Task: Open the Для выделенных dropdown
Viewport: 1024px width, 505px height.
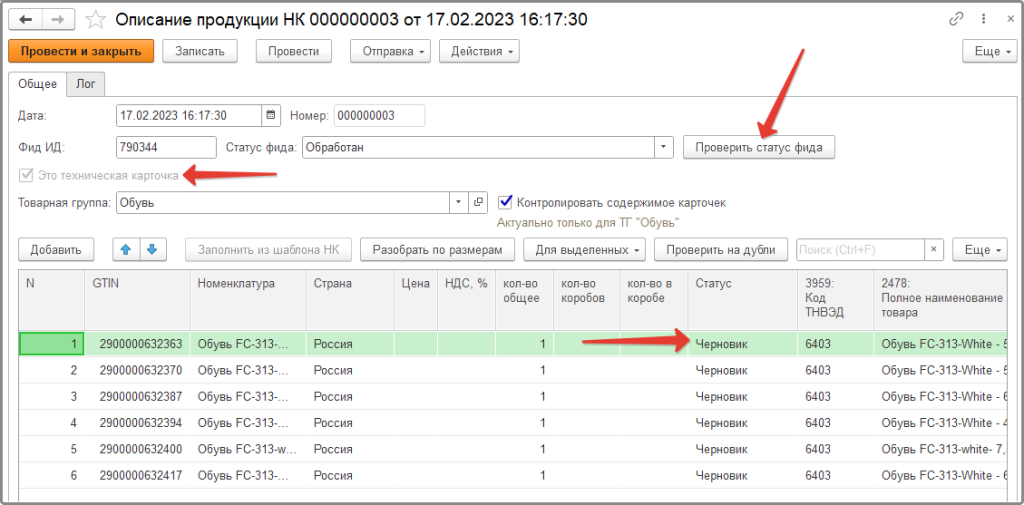Action: pyautogui.click(x=585, y=249)
